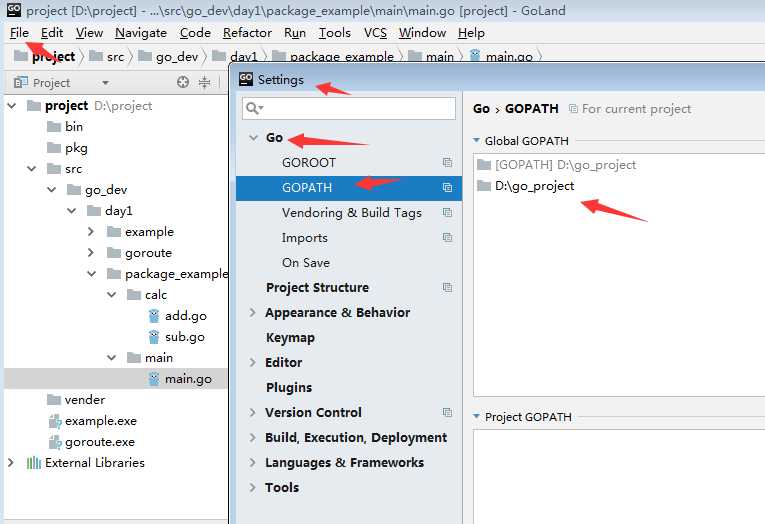Select Imports settings page

(x=304, y=238)
